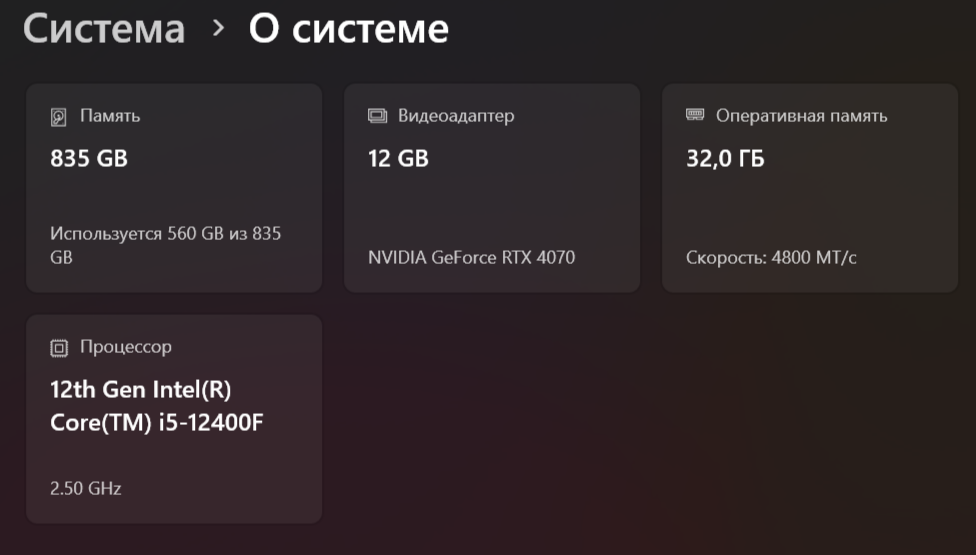Click the 2.50 GHz processor speed

[x=85, y=489]
